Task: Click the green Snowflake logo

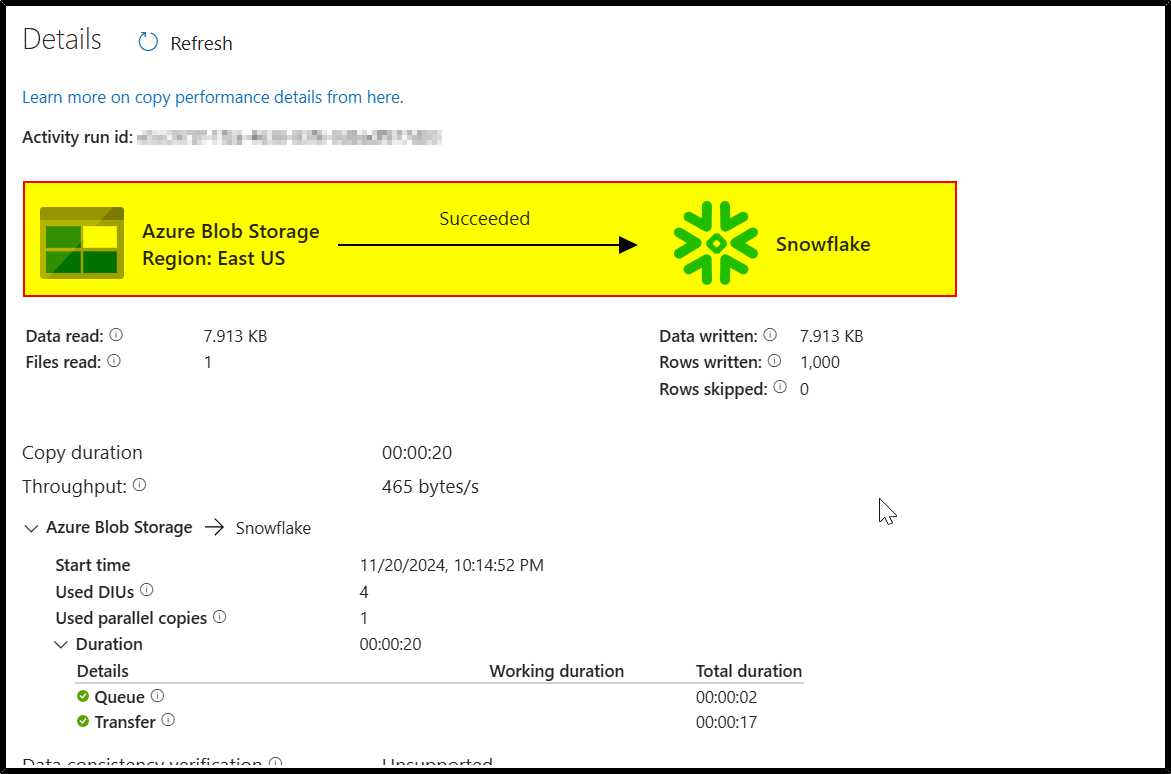Action: point(715,243)
